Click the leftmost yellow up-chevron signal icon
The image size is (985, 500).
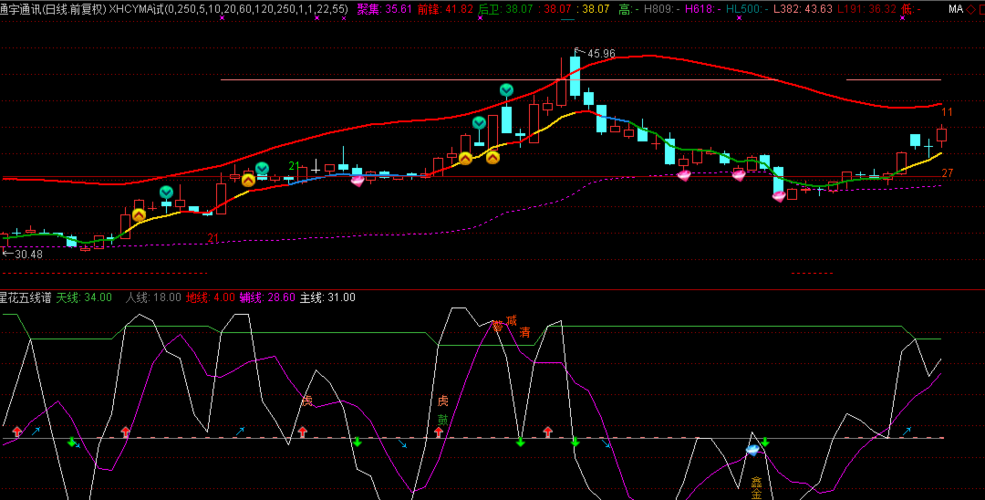click(x=139, y=214)
